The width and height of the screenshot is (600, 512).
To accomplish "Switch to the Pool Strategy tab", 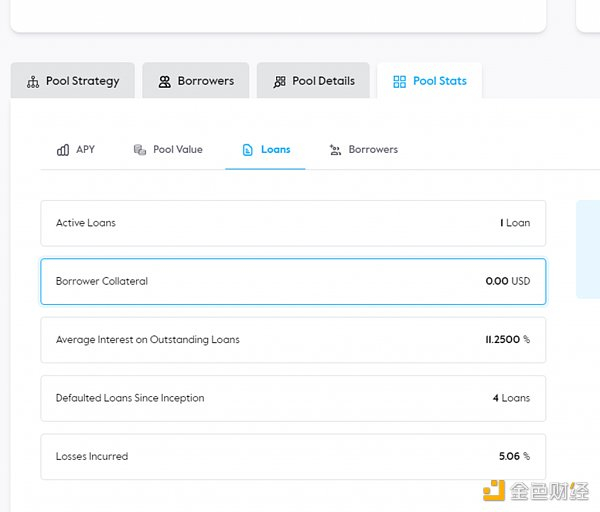I will (x=82, y=81).
